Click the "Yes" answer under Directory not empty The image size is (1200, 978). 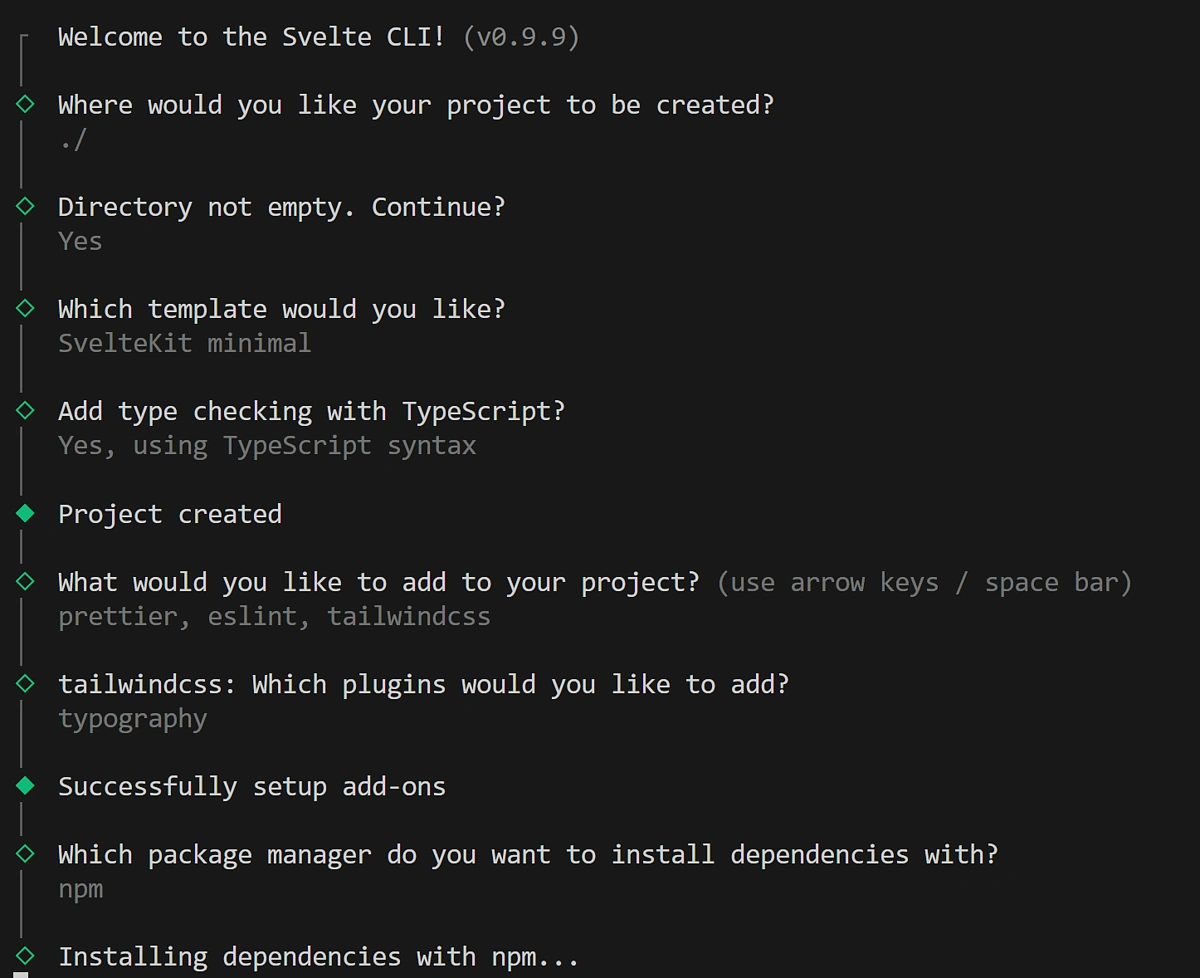[x=80, y=241]
